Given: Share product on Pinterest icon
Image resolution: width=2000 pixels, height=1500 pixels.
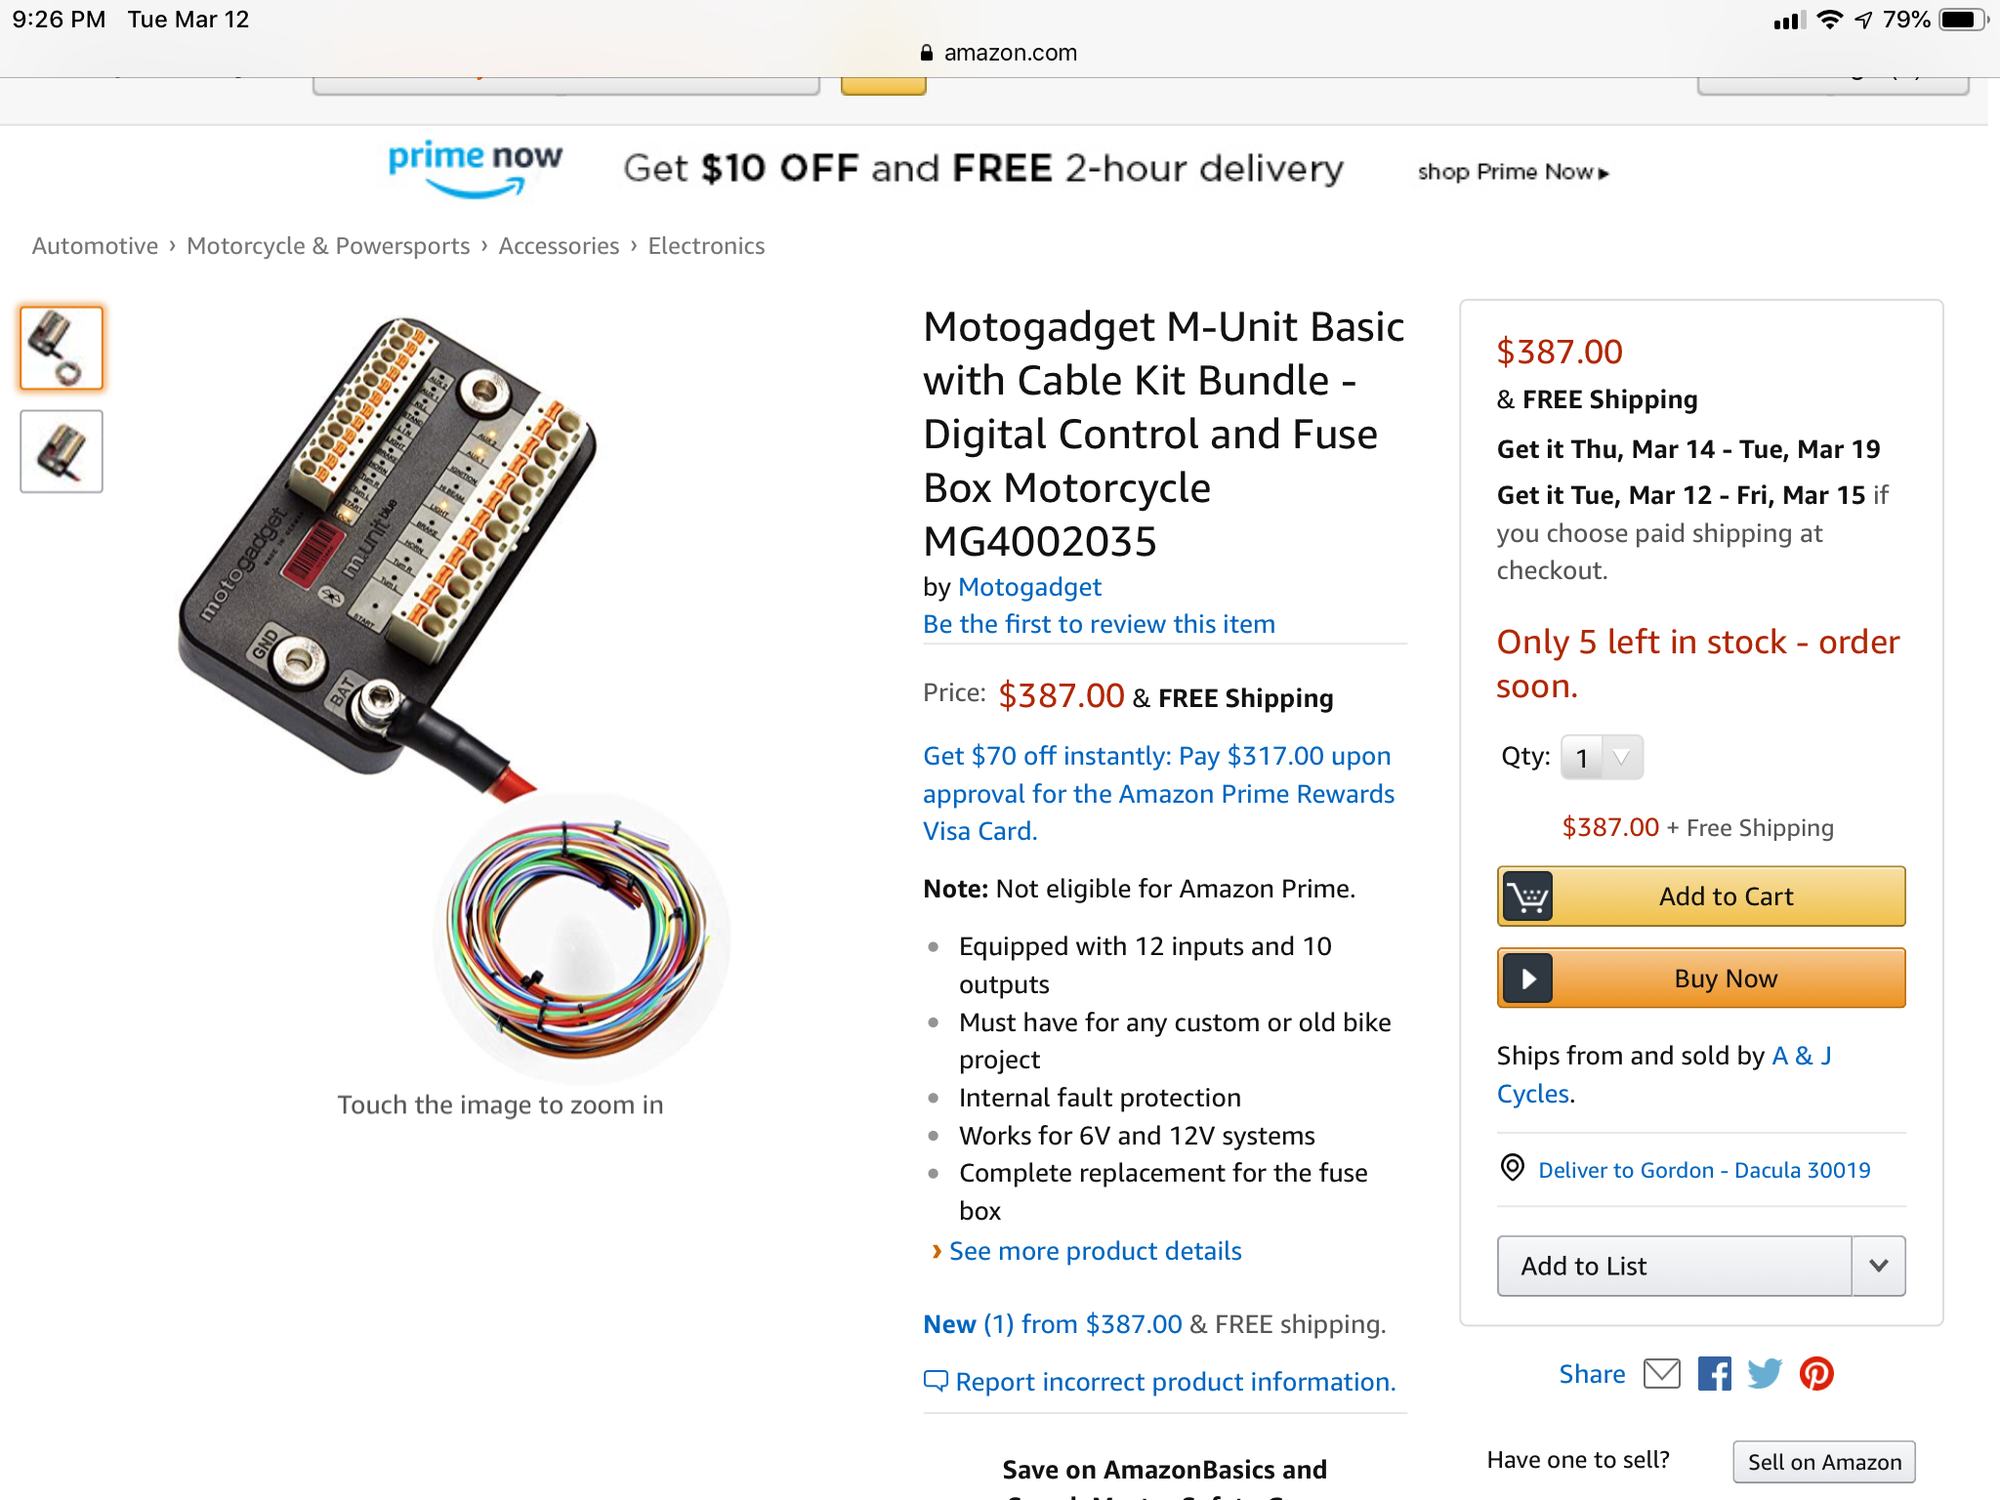Looking at the screenshot, I should click(1817, 1374).
